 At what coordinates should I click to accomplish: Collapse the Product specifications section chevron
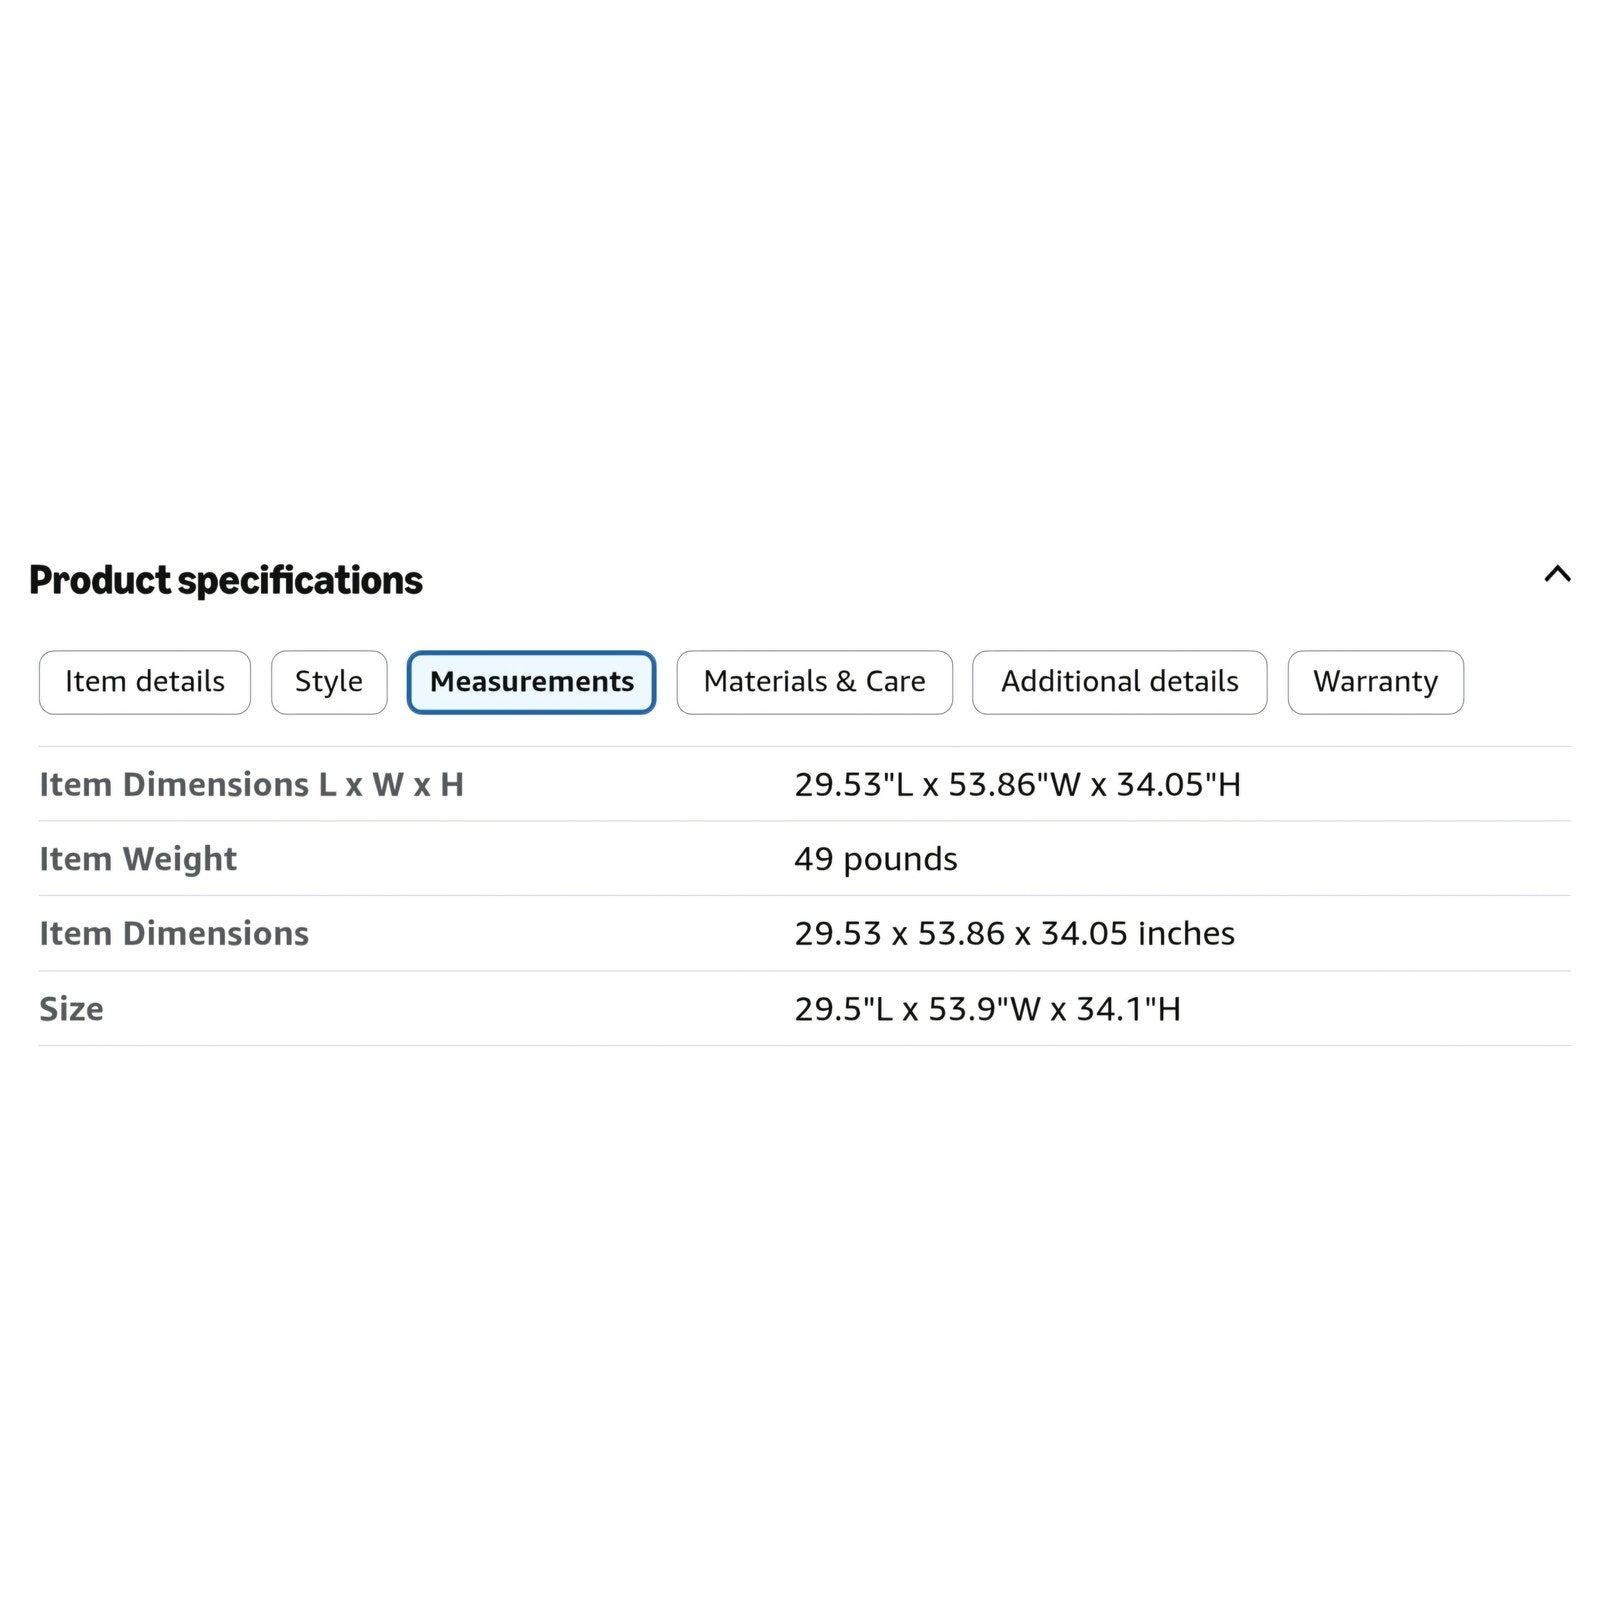(x=1557, y=574)
